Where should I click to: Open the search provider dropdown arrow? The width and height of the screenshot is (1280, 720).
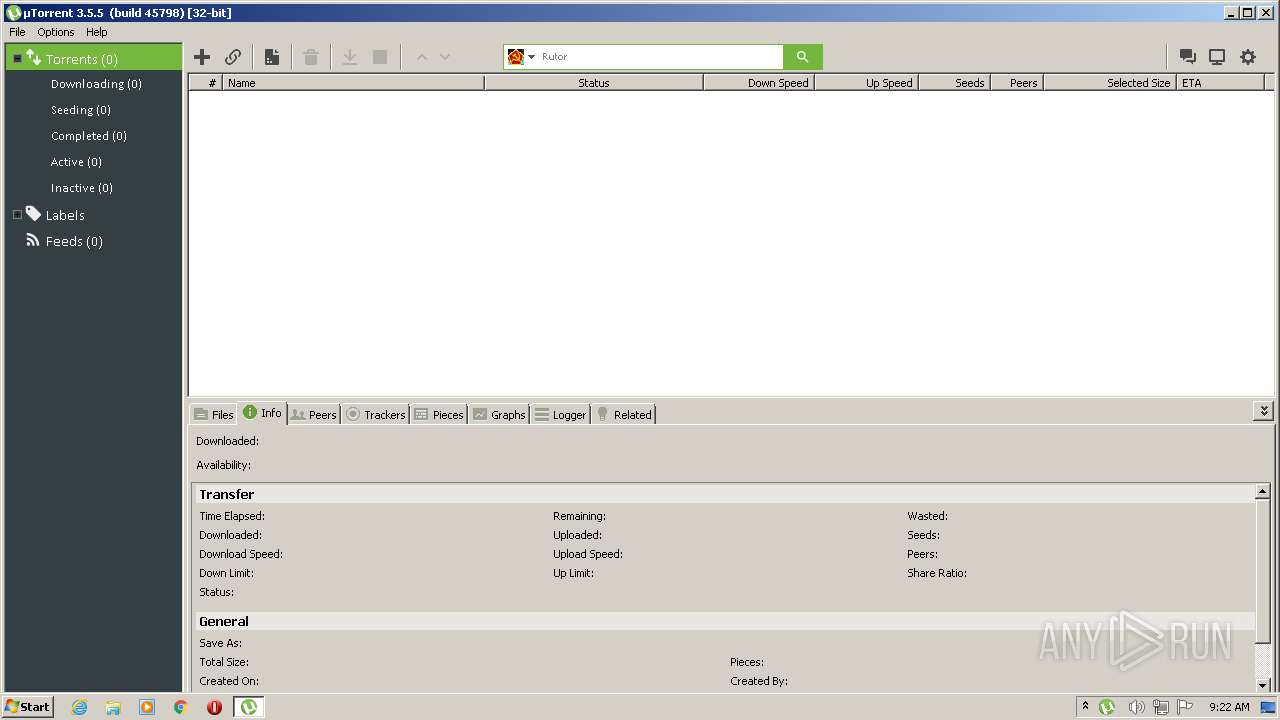(531, 57)
